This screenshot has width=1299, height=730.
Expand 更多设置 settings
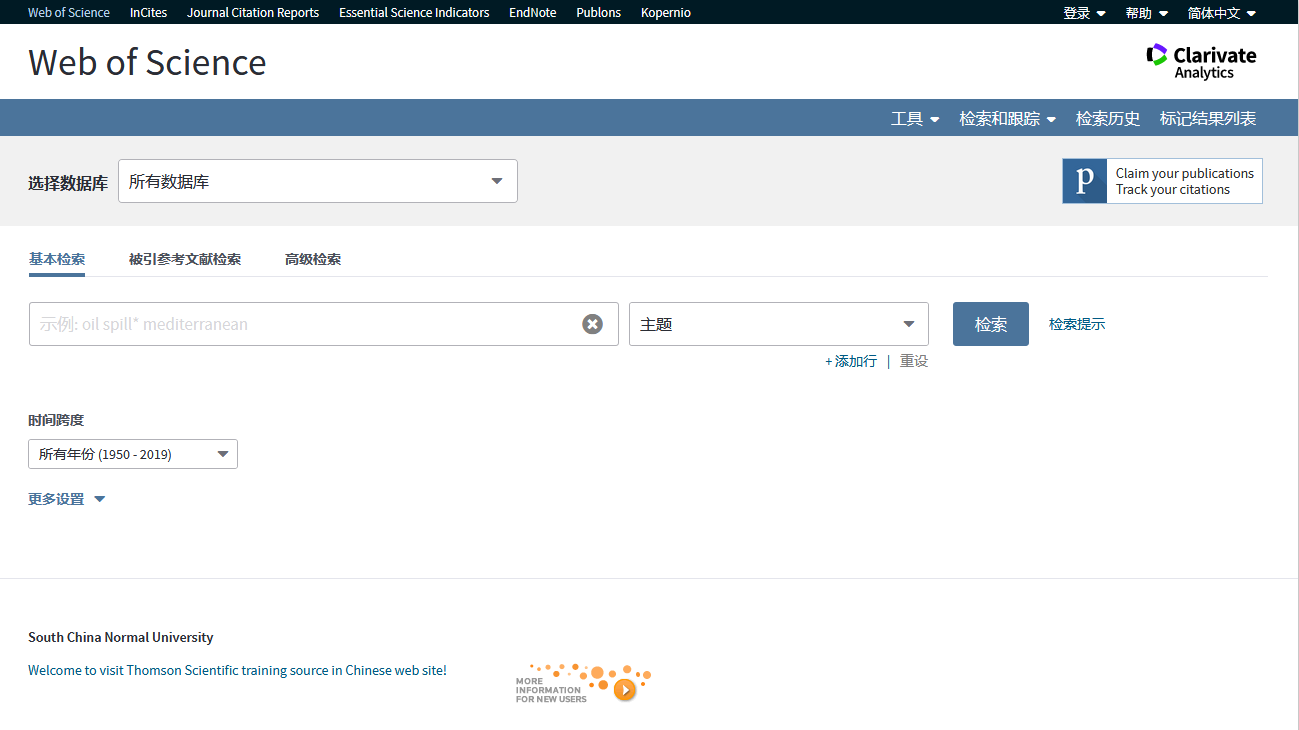click(x=67, y=499)
